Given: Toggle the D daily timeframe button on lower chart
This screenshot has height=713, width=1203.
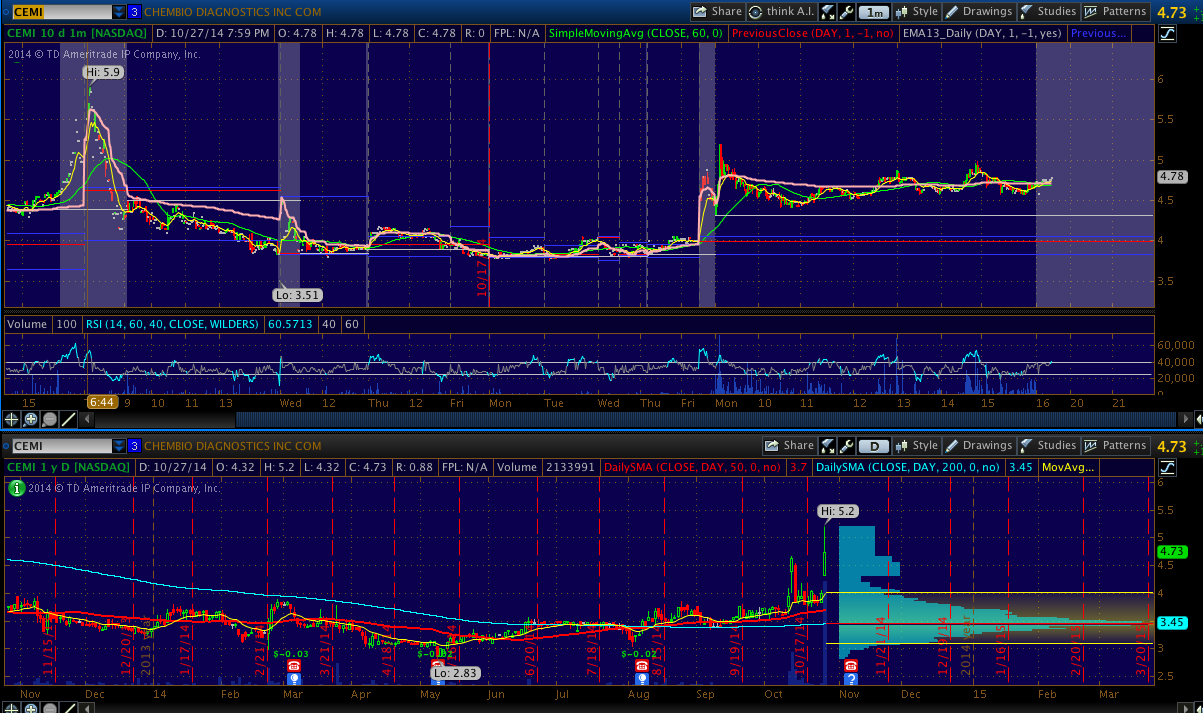Looking at the screenshot, I should (874, 446).
